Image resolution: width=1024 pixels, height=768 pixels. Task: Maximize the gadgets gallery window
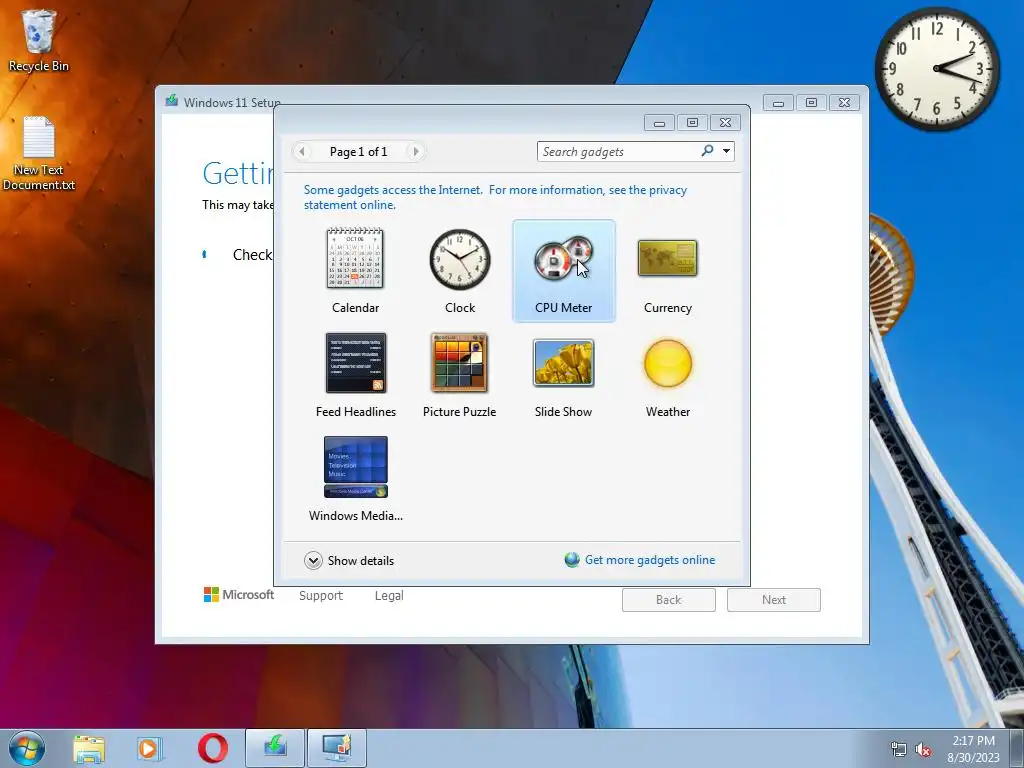click(692, 122)
